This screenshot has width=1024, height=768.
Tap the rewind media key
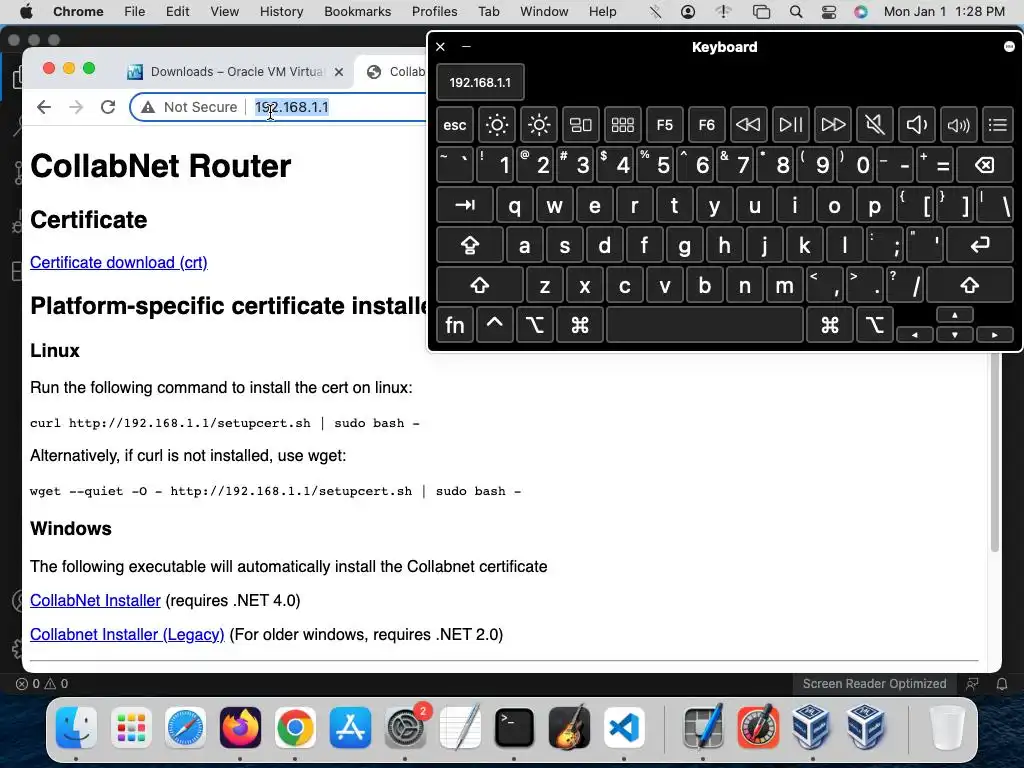tap(748, 125)
